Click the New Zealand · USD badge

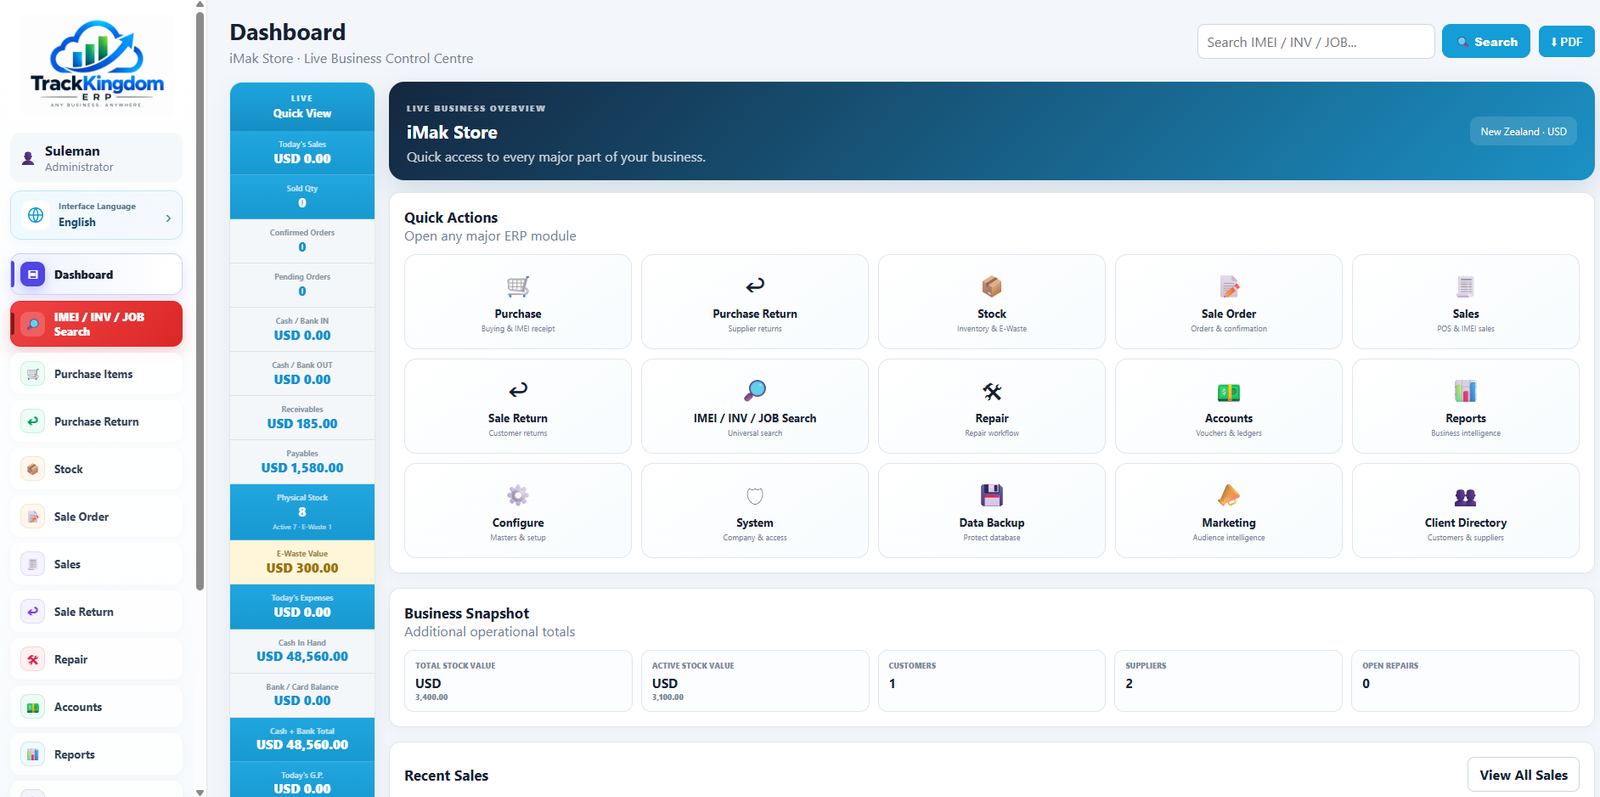1523,131
